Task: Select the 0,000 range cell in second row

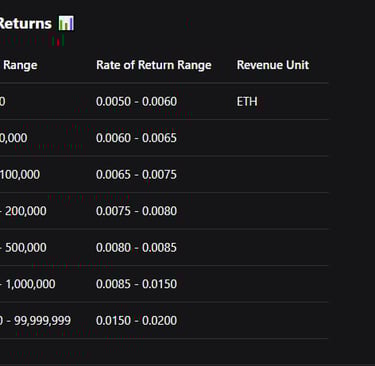Action: pyautogui.click(x=14, y=138)
